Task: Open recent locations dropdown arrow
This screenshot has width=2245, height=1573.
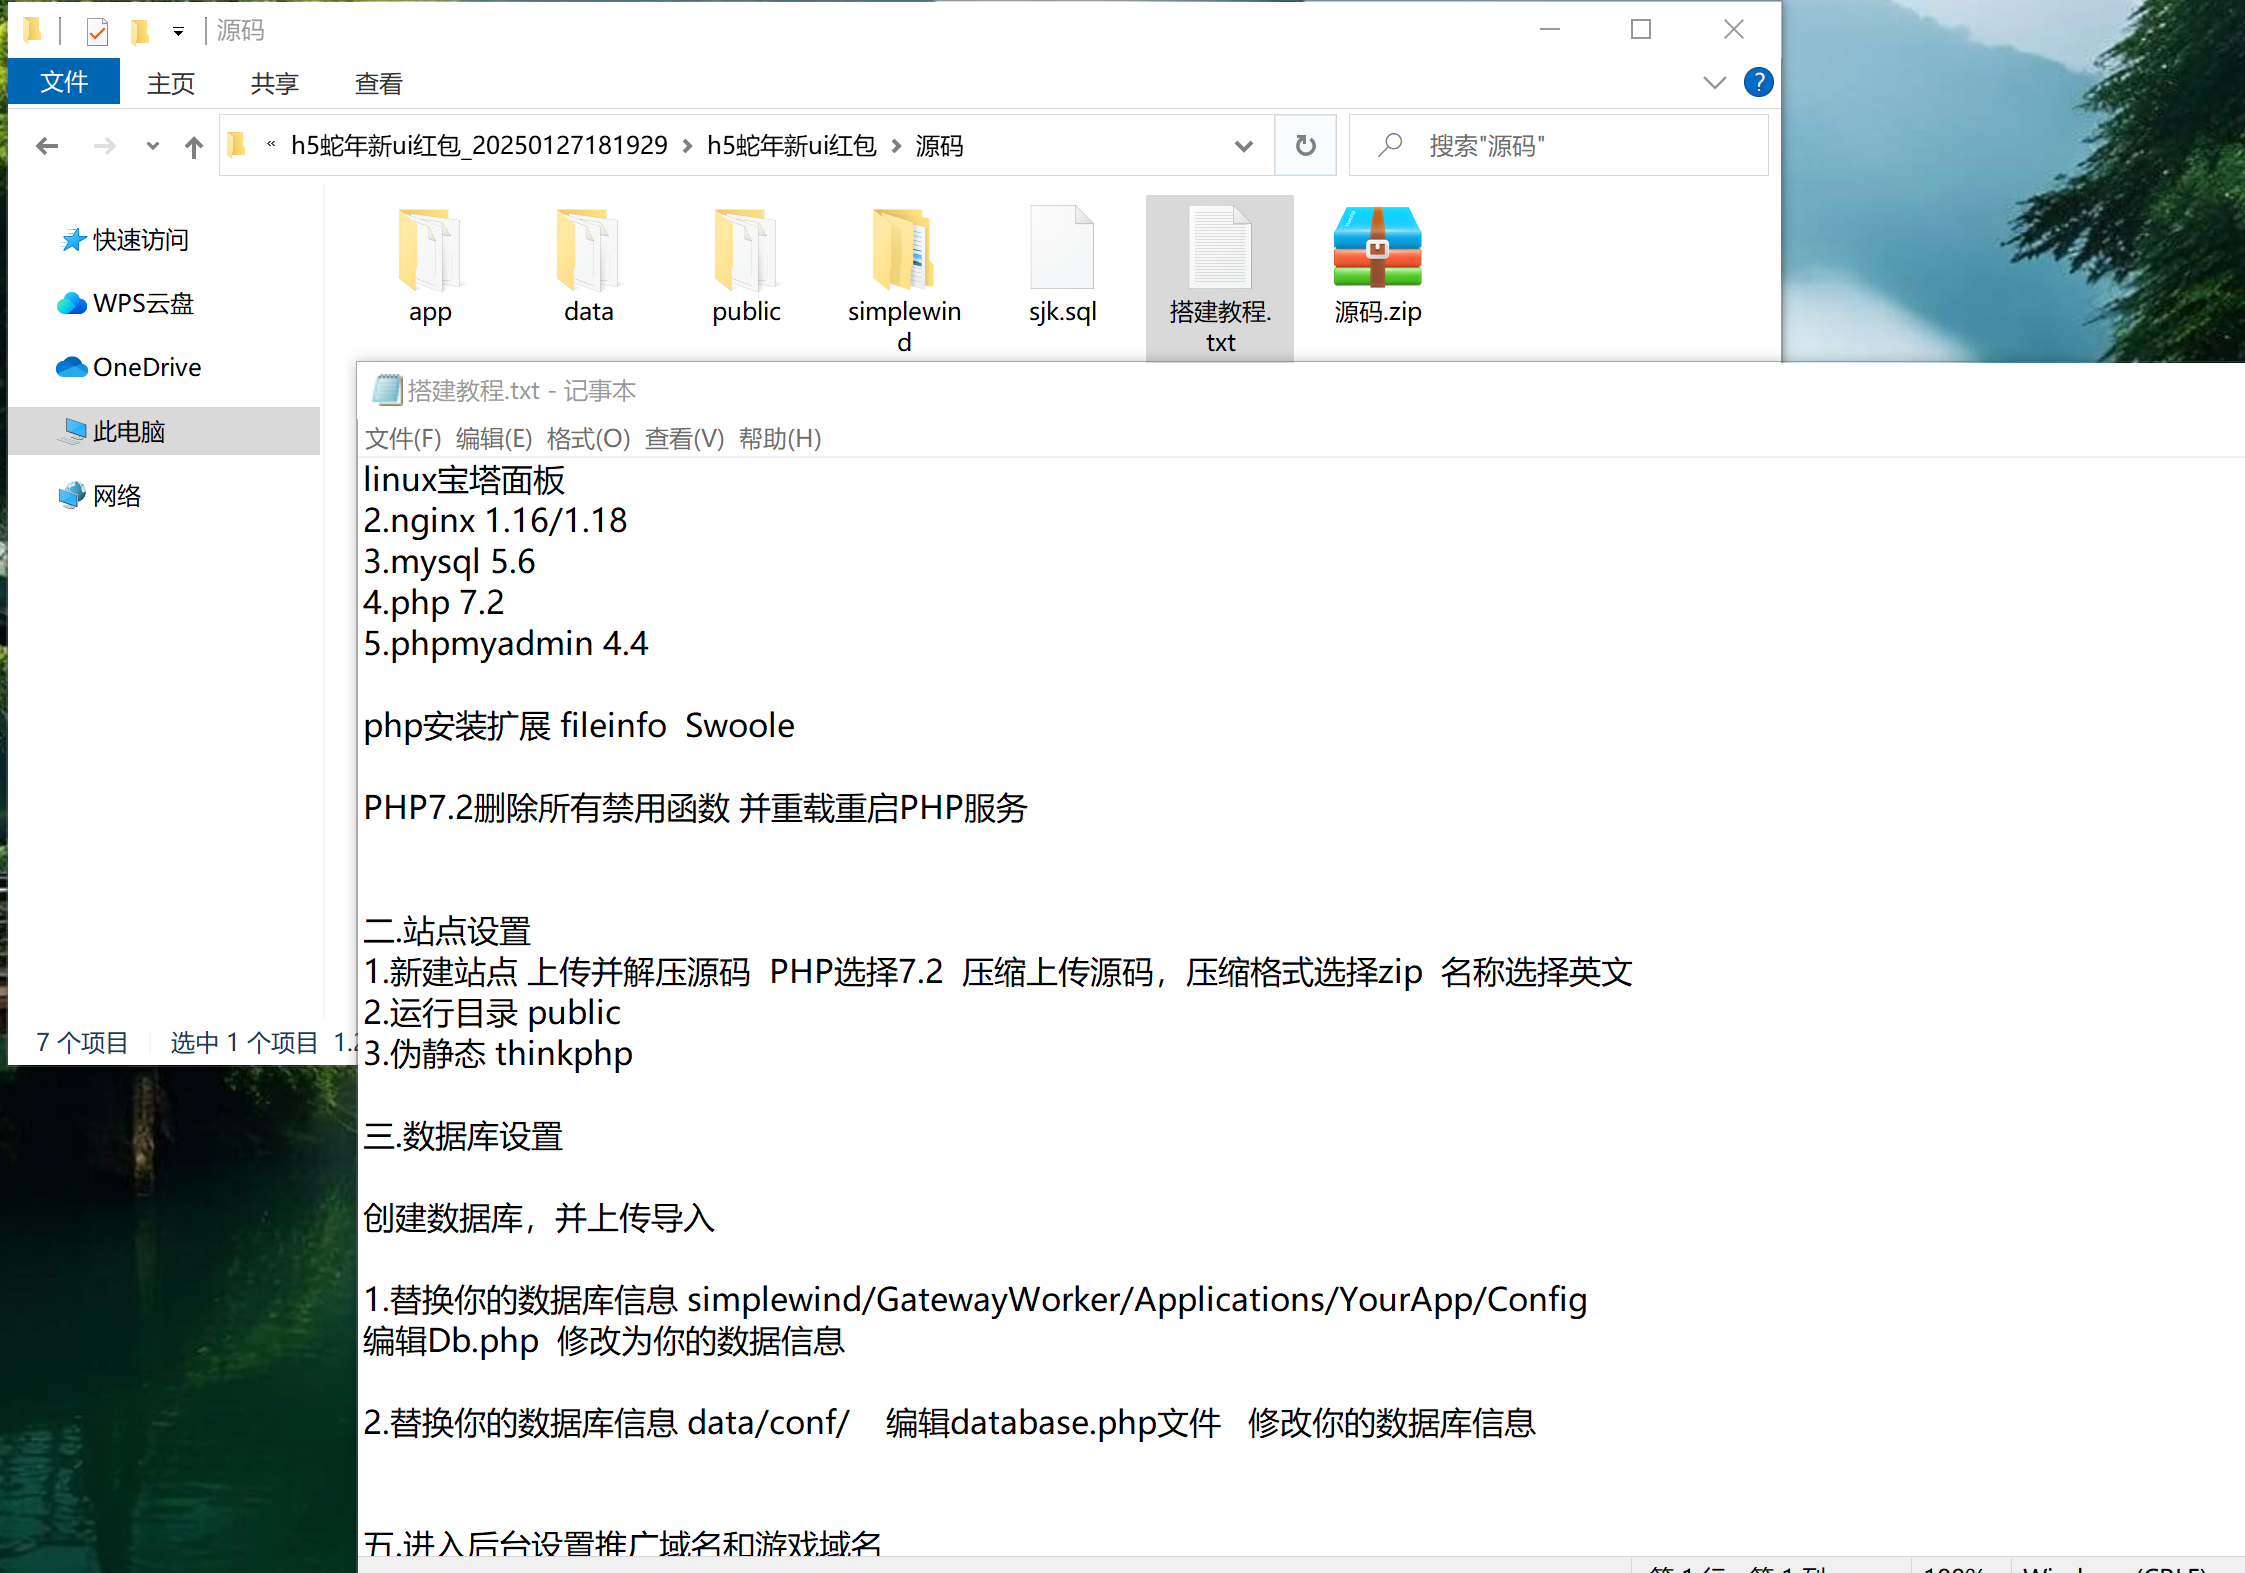Action: (152, 146)
